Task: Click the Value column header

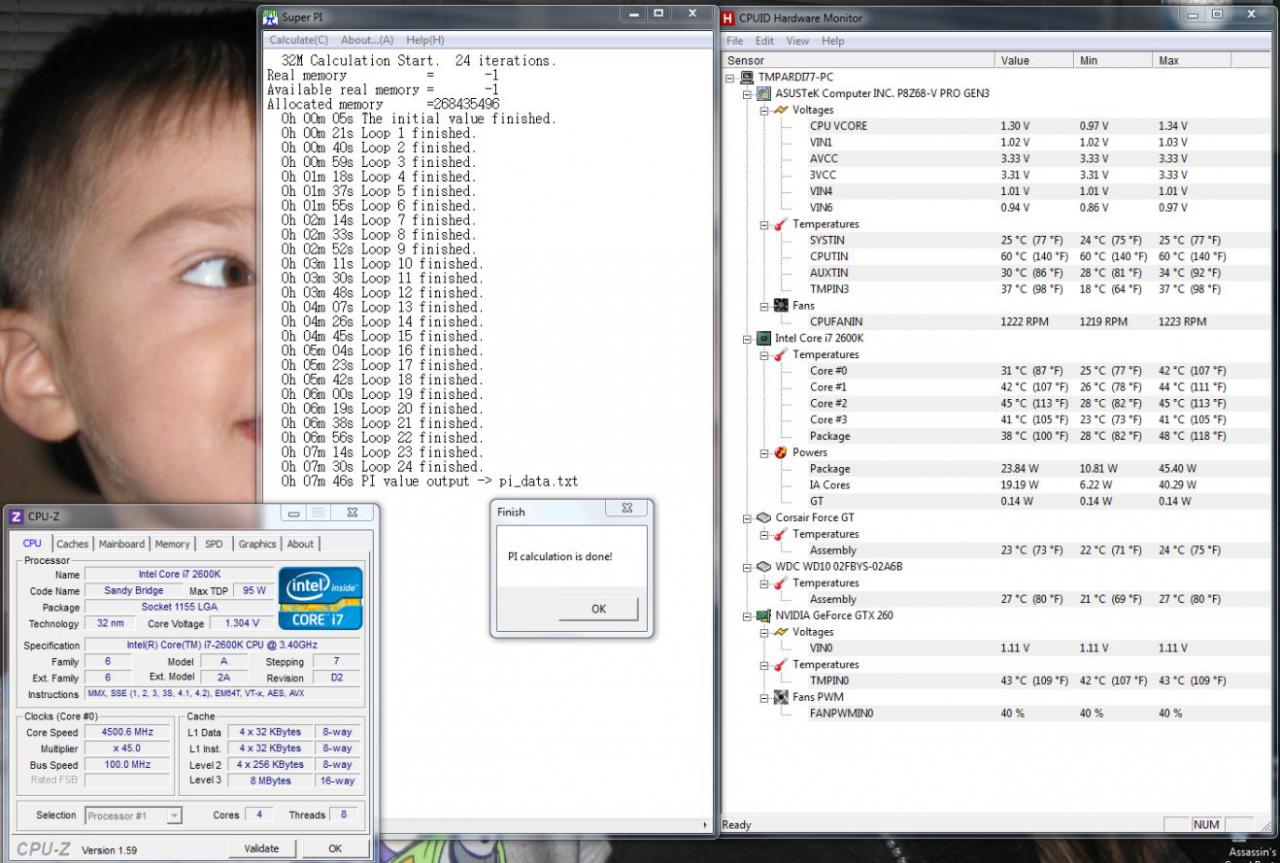Action: pyautogui.click(x=1034, y=61)
